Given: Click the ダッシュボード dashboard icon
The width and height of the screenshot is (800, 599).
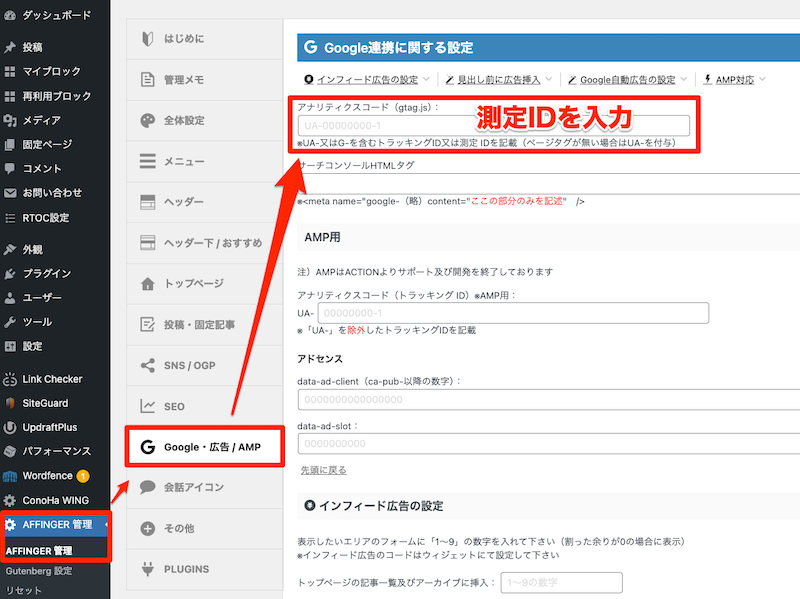Looking at the screenshot, I should pyautogui.click(x=10, y=15).
